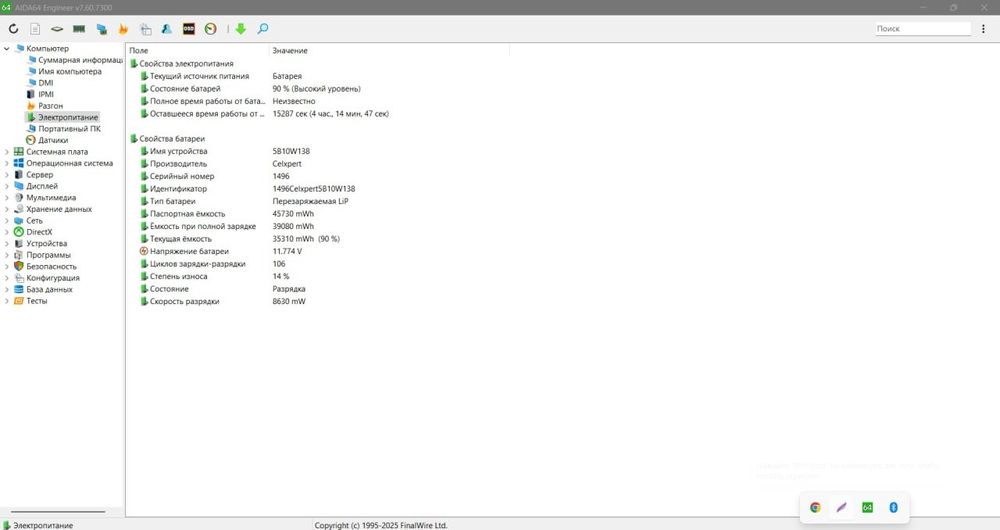Image resolution: width=1000 pixels, height=530 pixels.
Task: Open the DMI tree item
Action: [x=40, y=83]
